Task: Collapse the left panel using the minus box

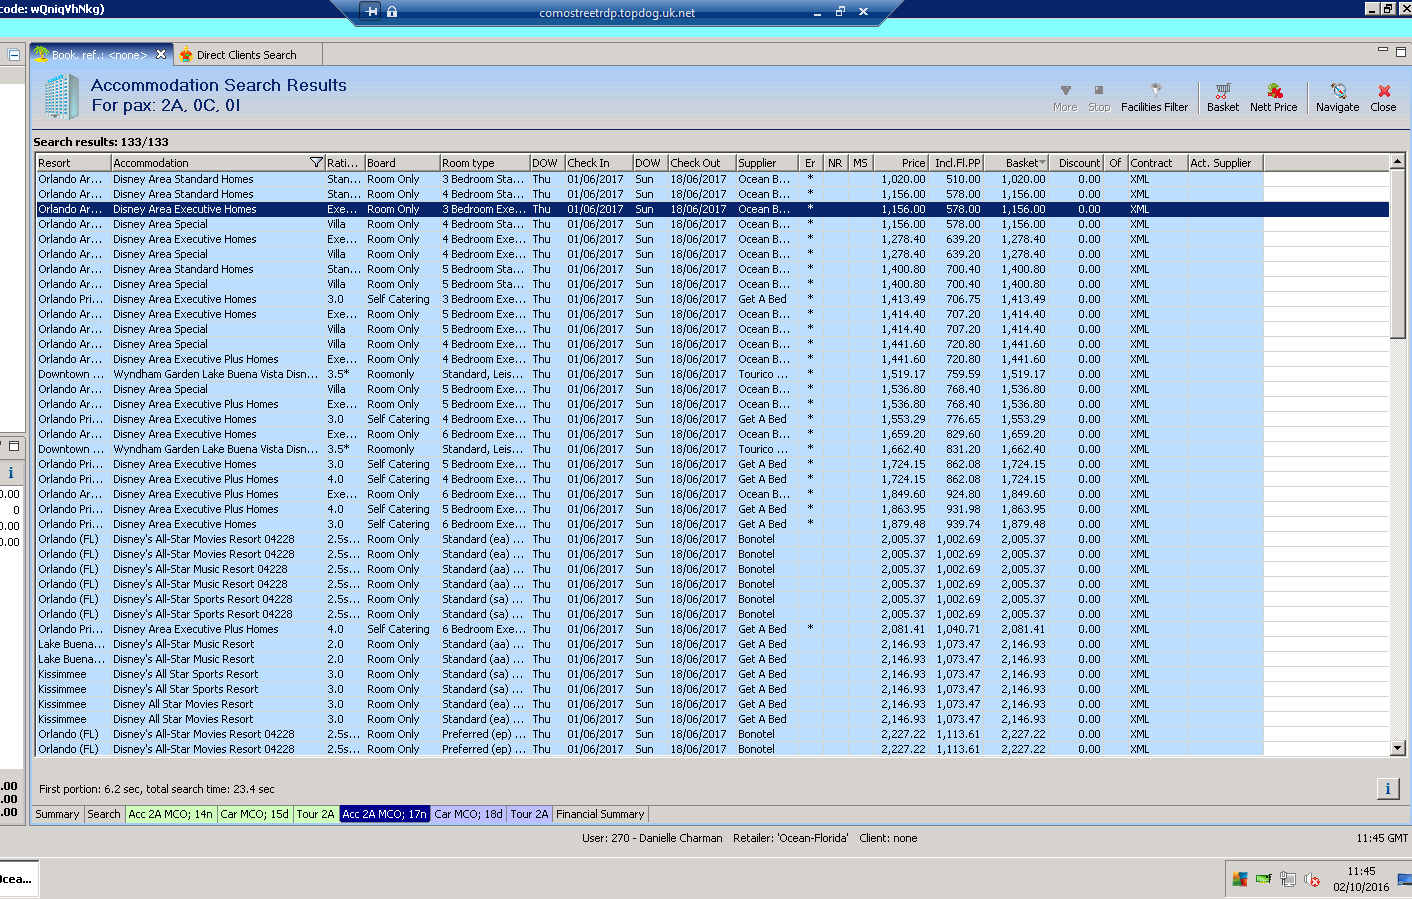Action: [14, 55]
